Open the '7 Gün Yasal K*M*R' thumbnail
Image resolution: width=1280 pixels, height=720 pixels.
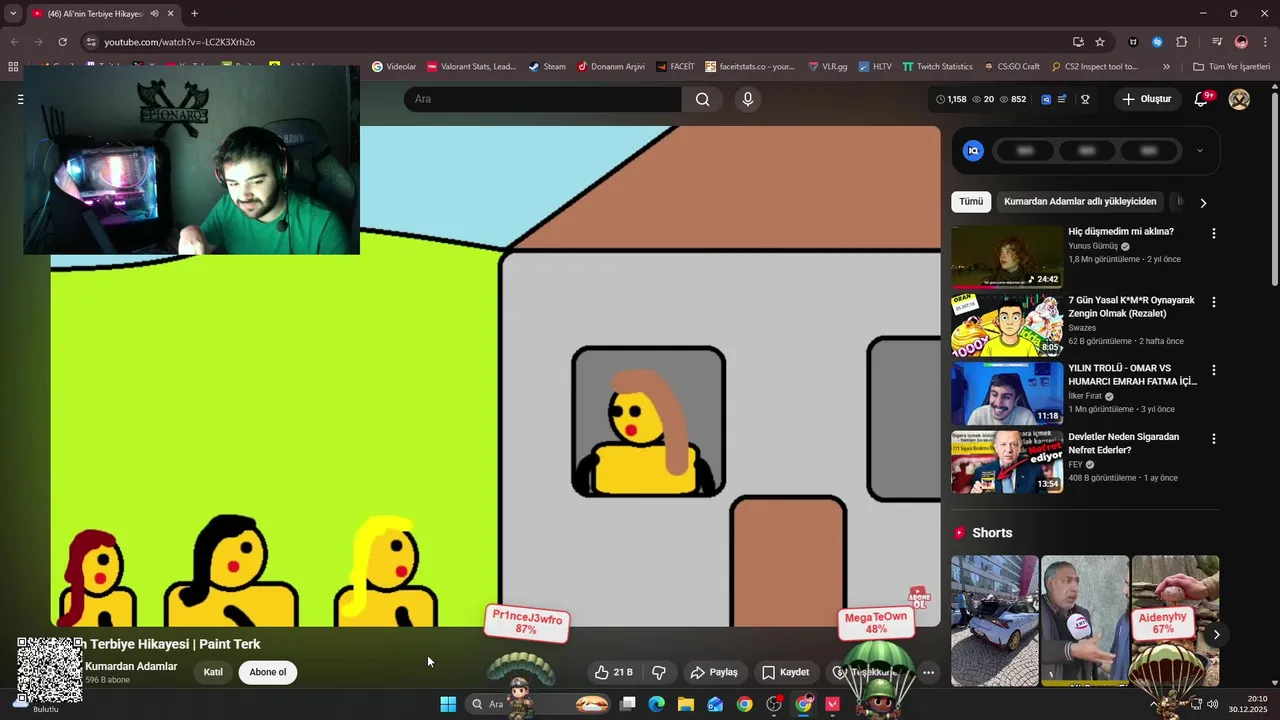pos(1006,325)
